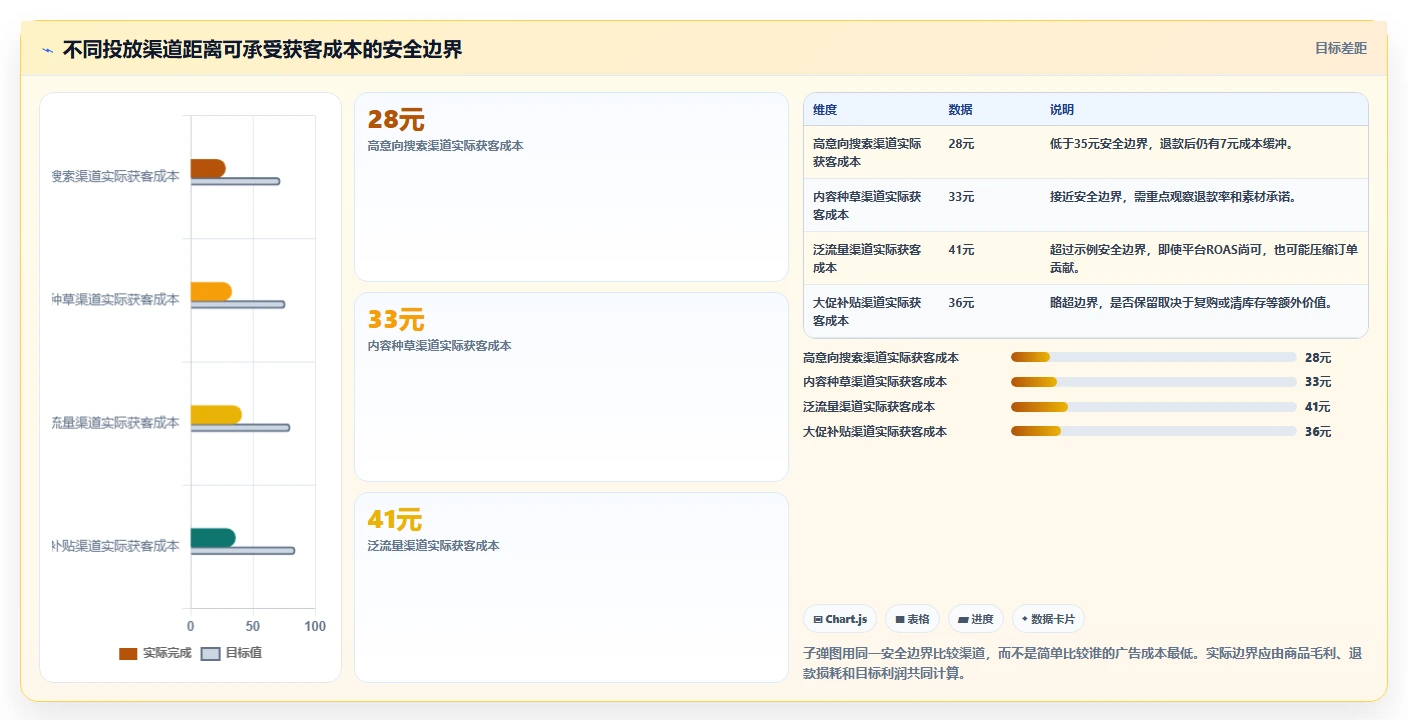
Task: Click the 内容种草渠道 progress bar
Action: point(1153,382)
